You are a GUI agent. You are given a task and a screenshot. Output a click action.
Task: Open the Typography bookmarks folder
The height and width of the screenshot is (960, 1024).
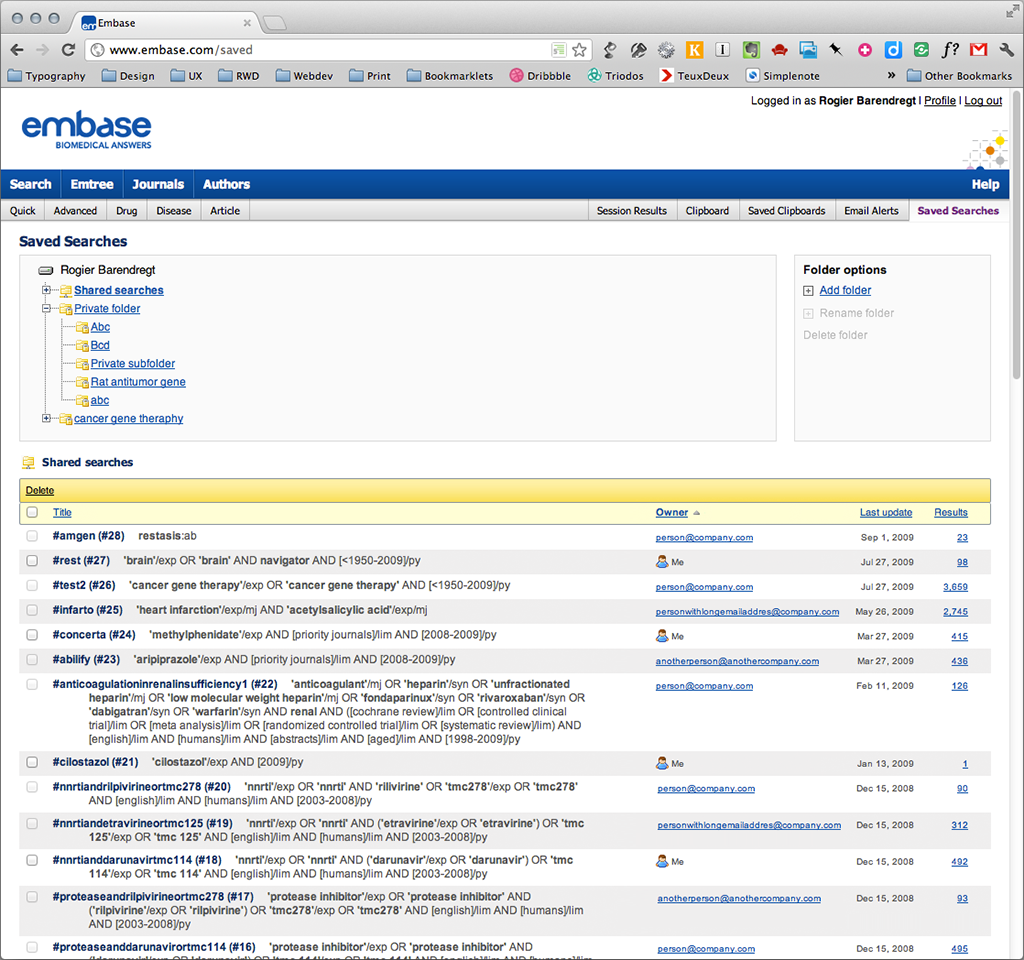(x=46, y=76)
